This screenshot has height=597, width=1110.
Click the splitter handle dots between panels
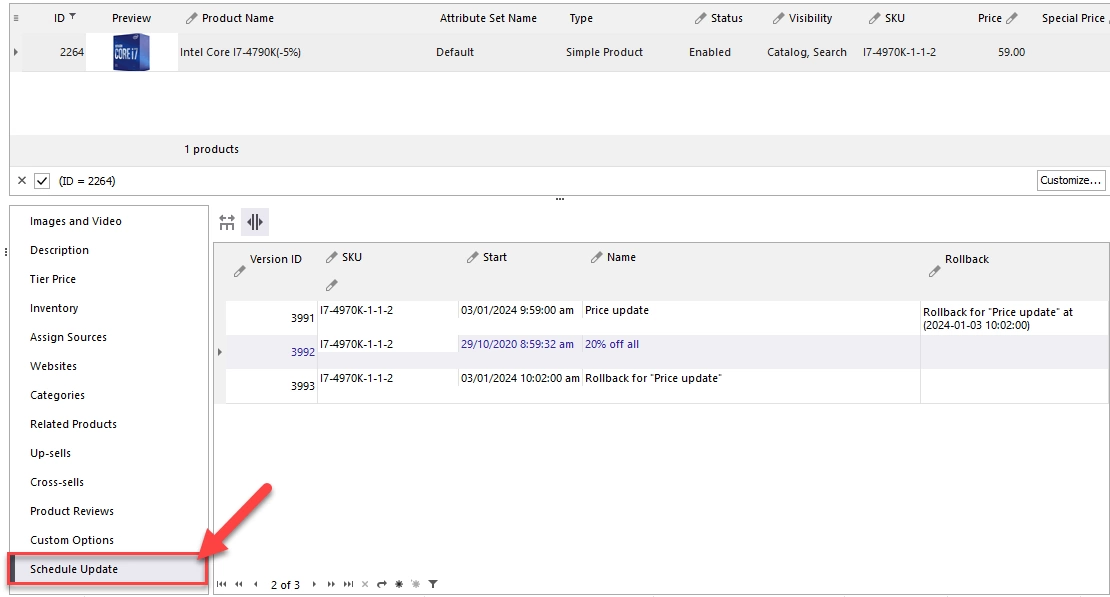[x=560, y=200]
